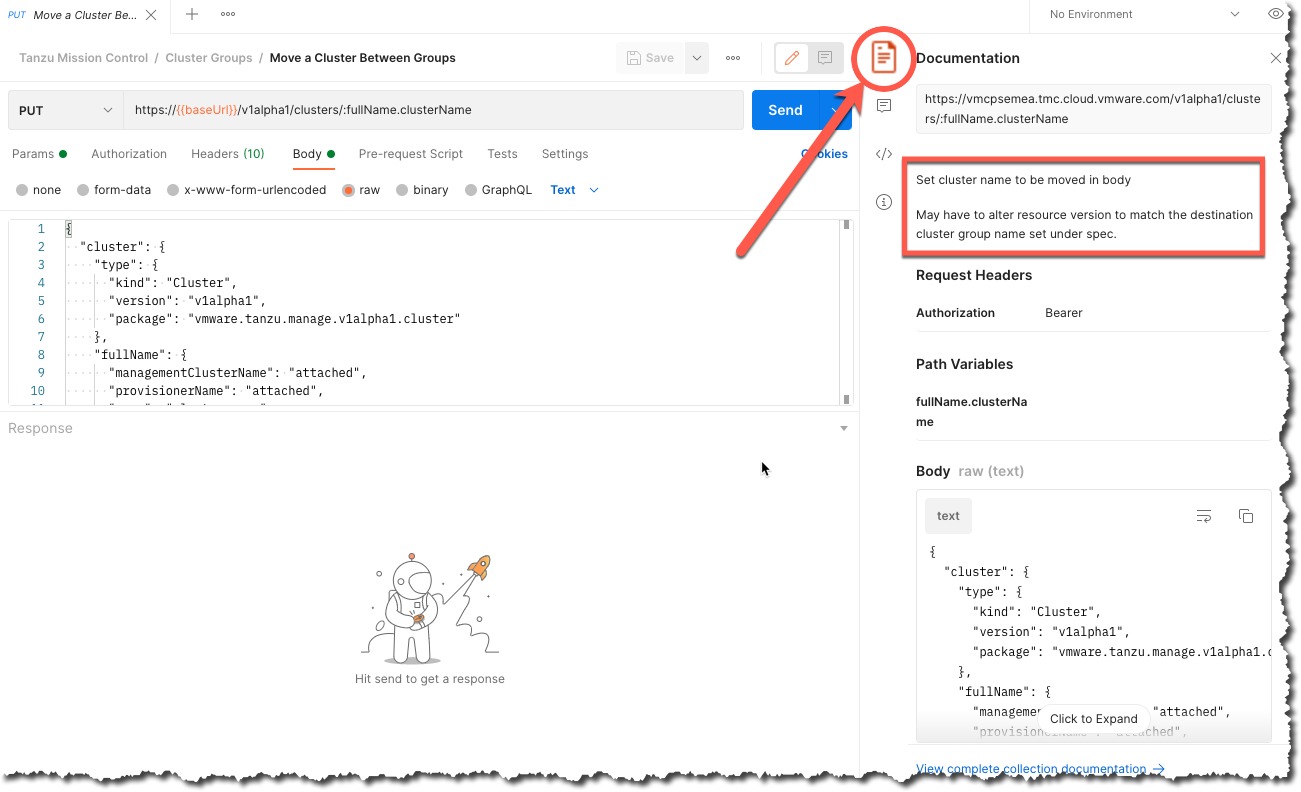Click the text language label in Documentation
The height and width of the screenshot is (792, 1301).
(948, 516)
